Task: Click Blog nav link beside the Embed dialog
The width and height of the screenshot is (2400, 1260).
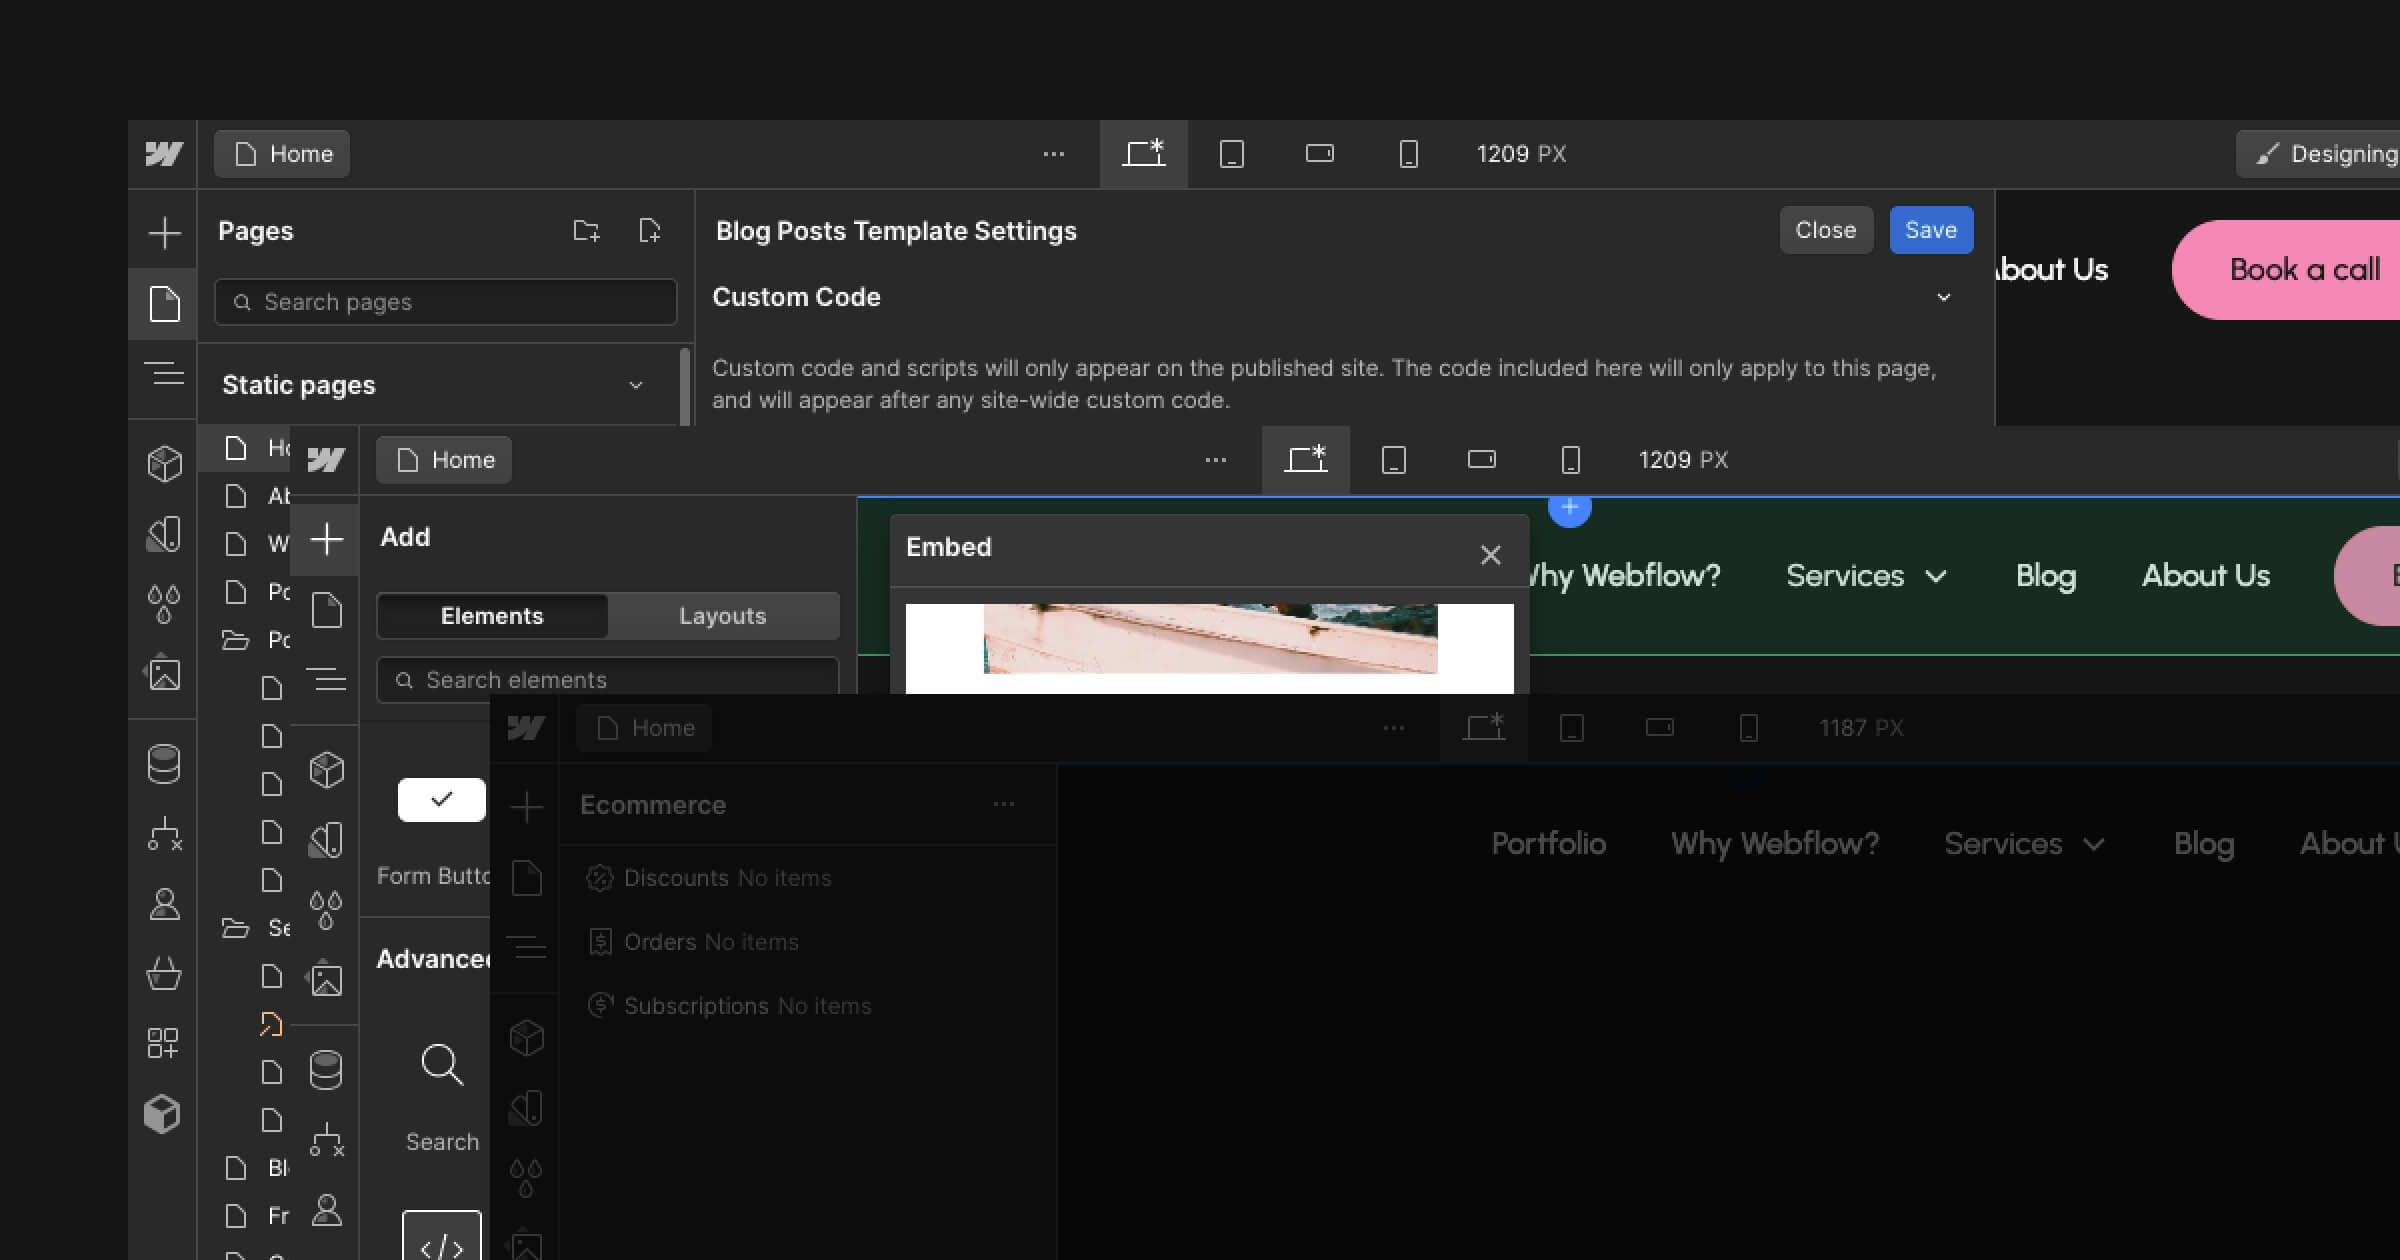Action: (x=2046, y=576)
